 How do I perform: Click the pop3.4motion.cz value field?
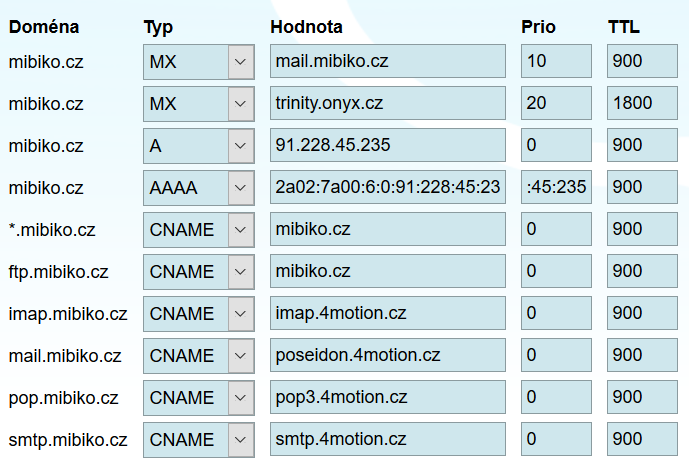pos(388,398)
